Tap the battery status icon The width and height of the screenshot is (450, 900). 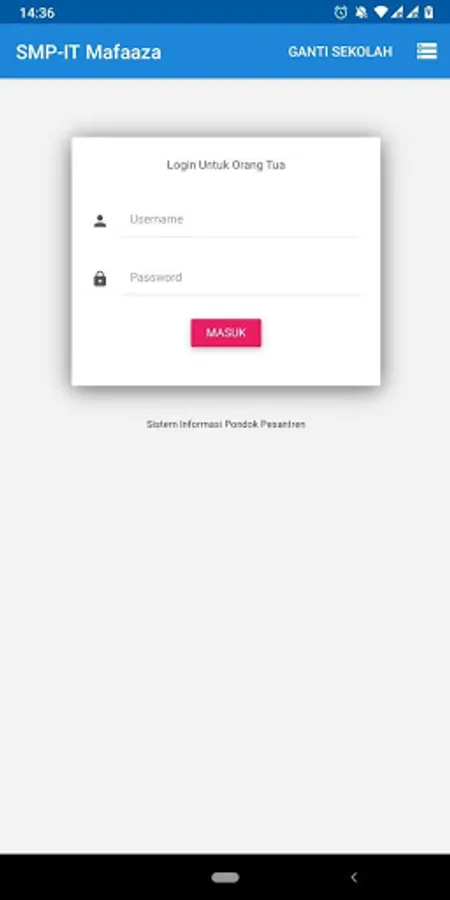(x=429, y=12)
